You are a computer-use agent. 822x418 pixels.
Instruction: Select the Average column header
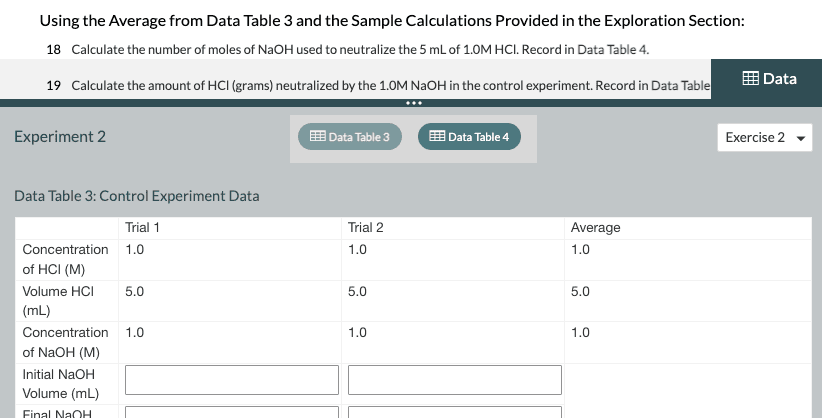[596, 228]
